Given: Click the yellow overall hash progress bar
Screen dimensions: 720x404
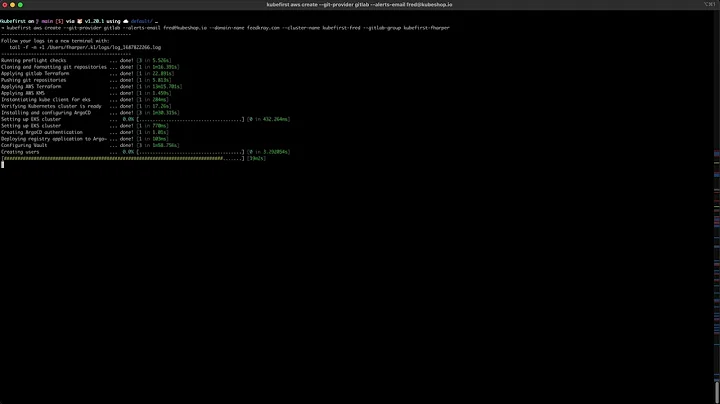Looking at the screenshot, I should coord(123,158).
